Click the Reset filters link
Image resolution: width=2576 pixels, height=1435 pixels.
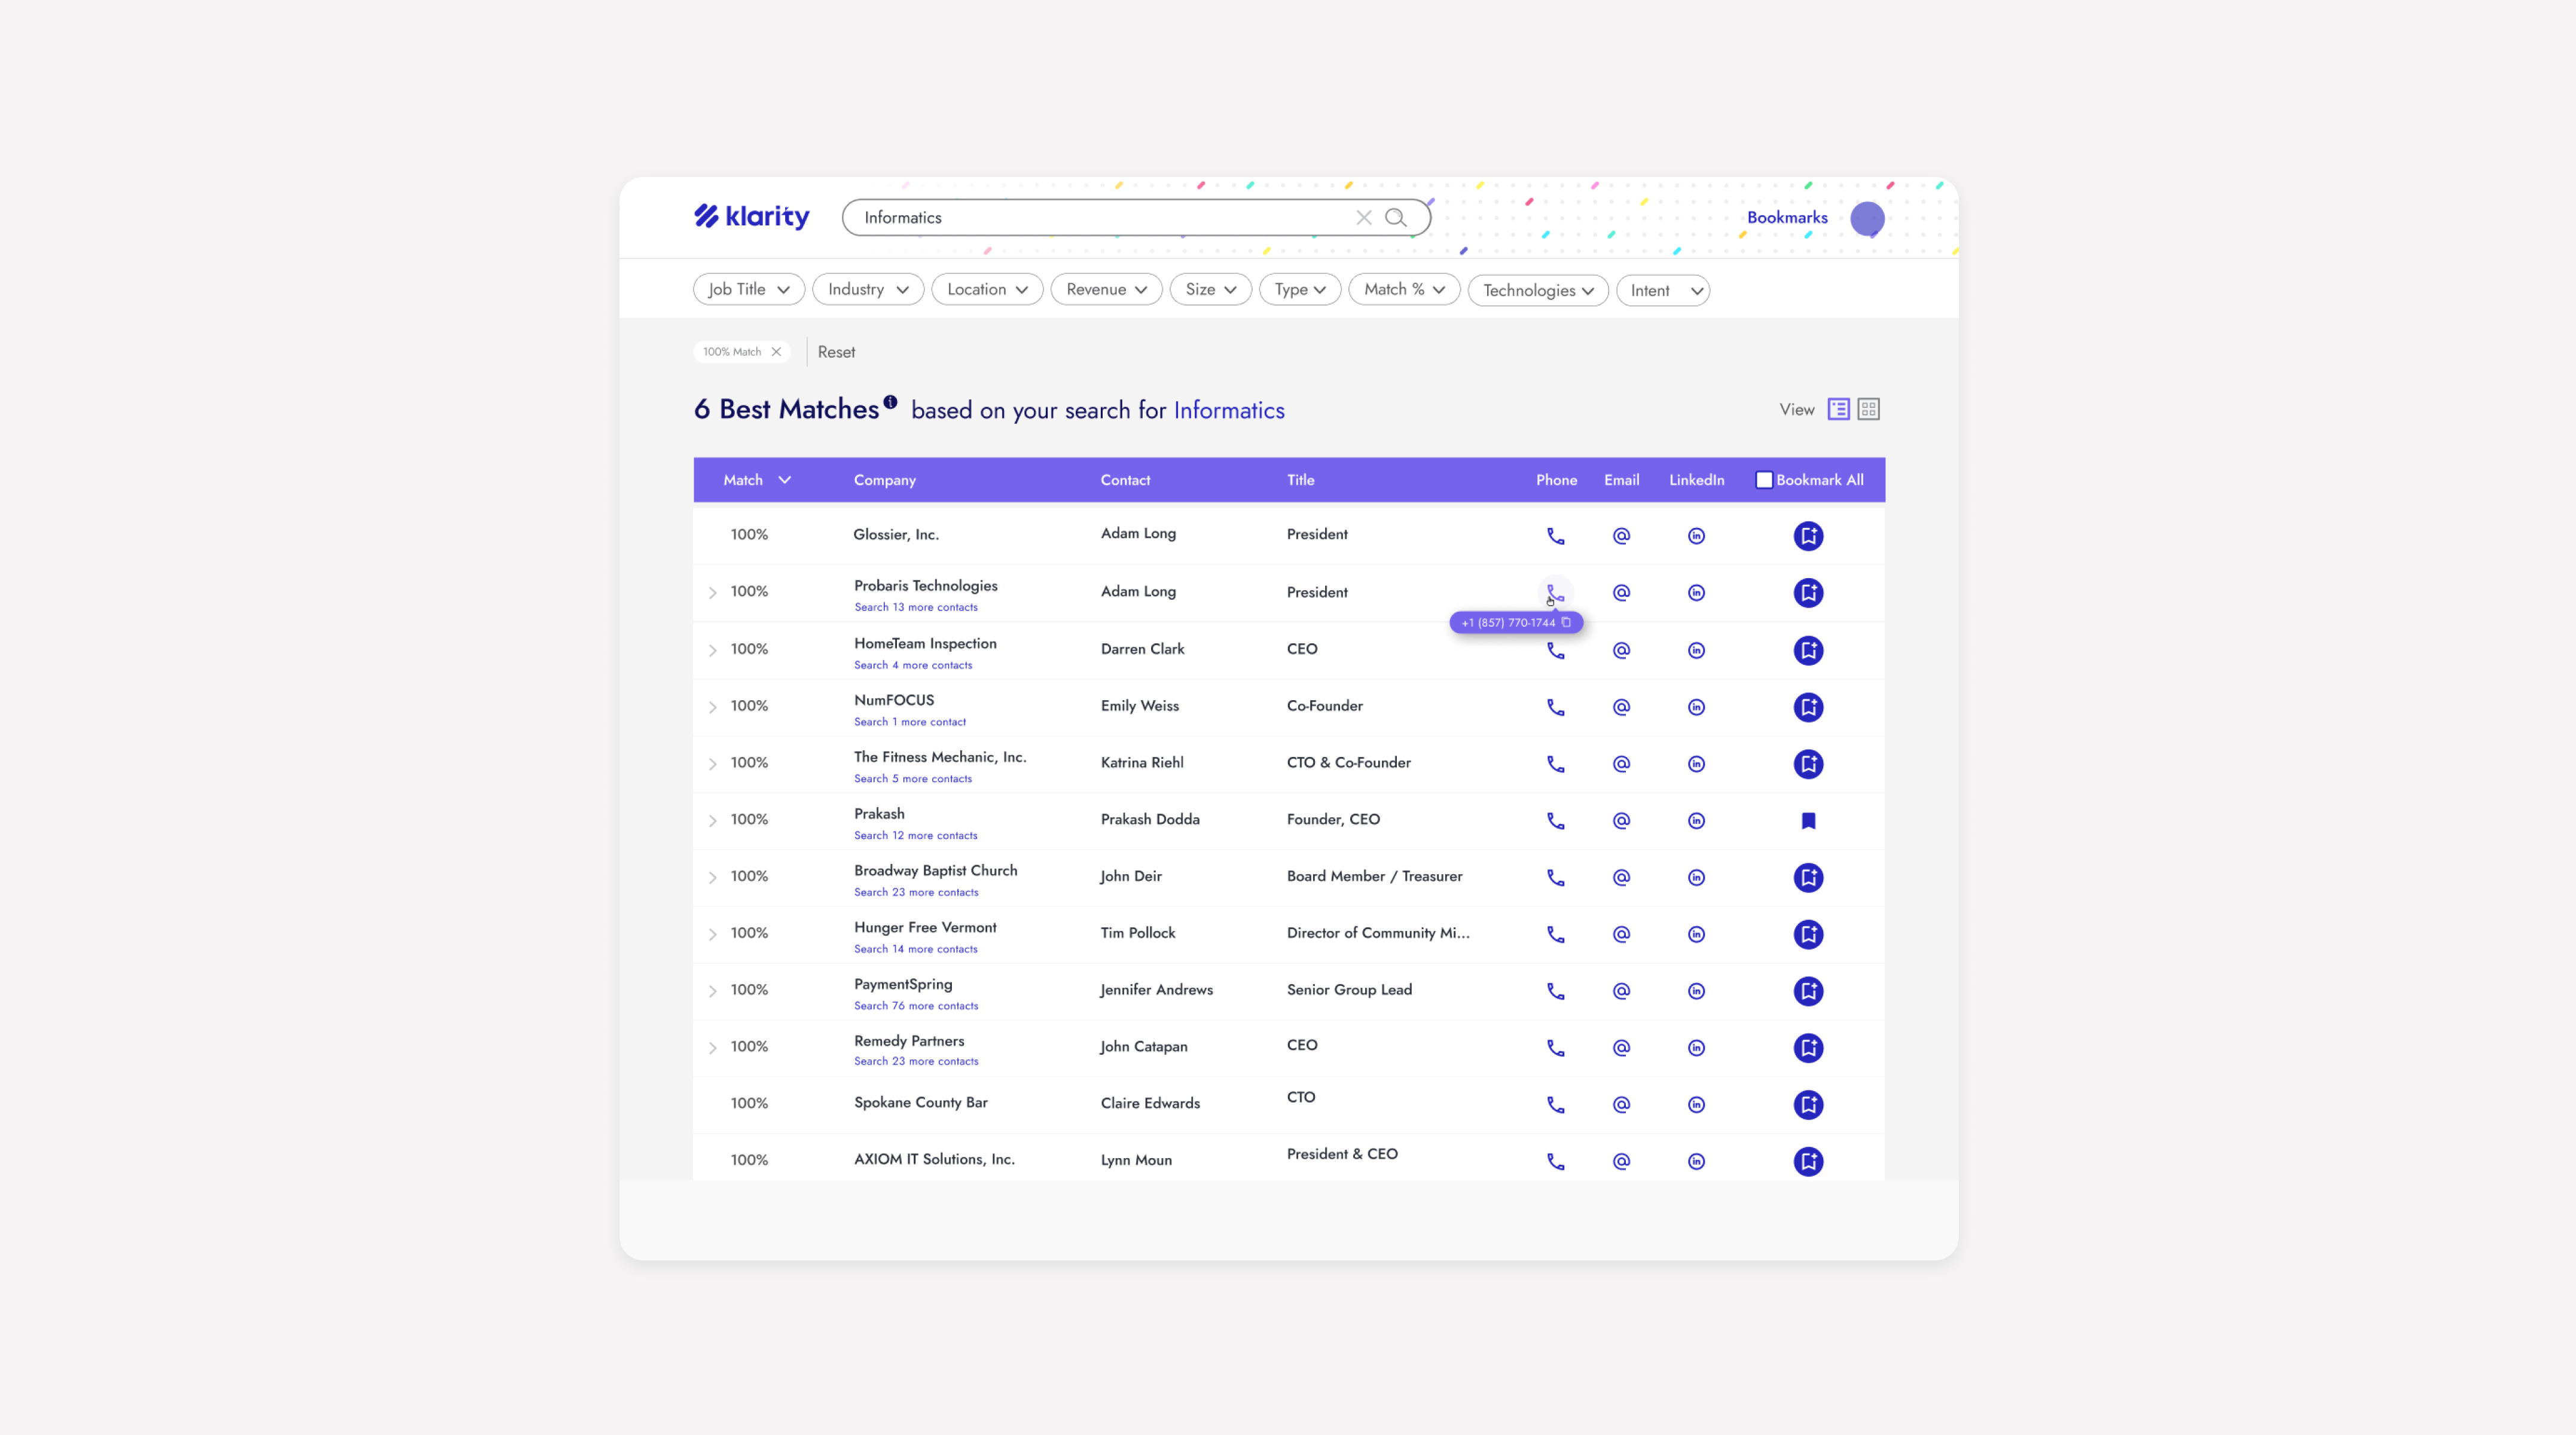point(836,352)
